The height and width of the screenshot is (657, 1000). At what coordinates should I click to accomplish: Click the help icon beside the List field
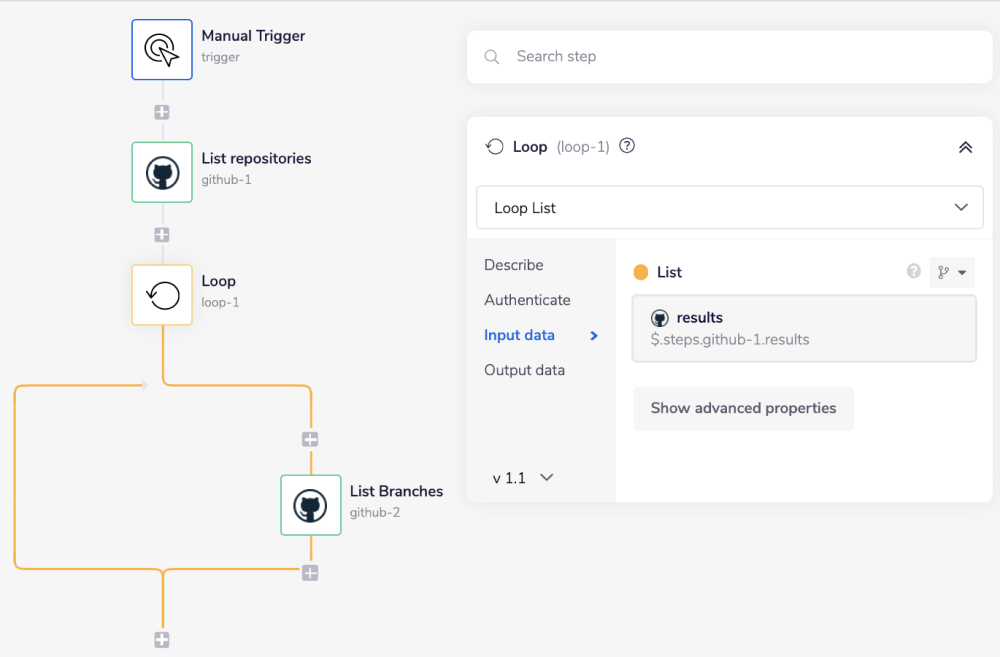(912, 271)
